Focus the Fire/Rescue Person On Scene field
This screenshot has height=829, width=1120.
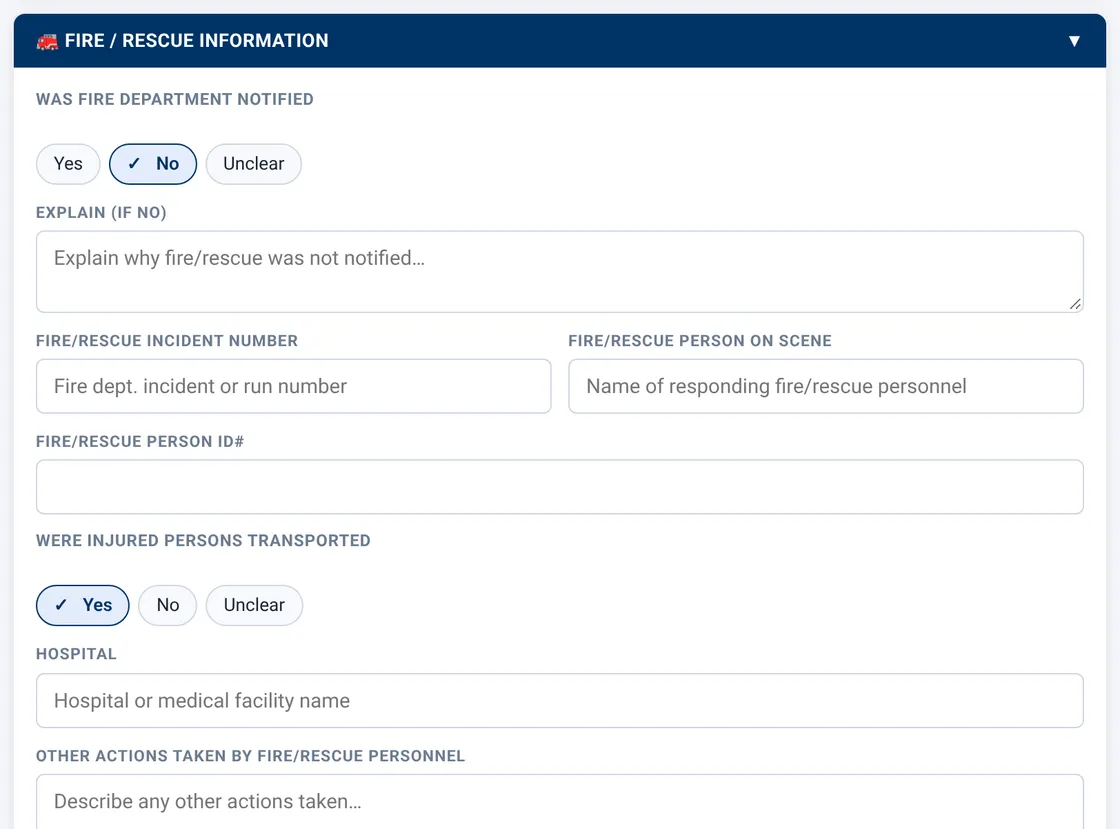coord(826,386)
